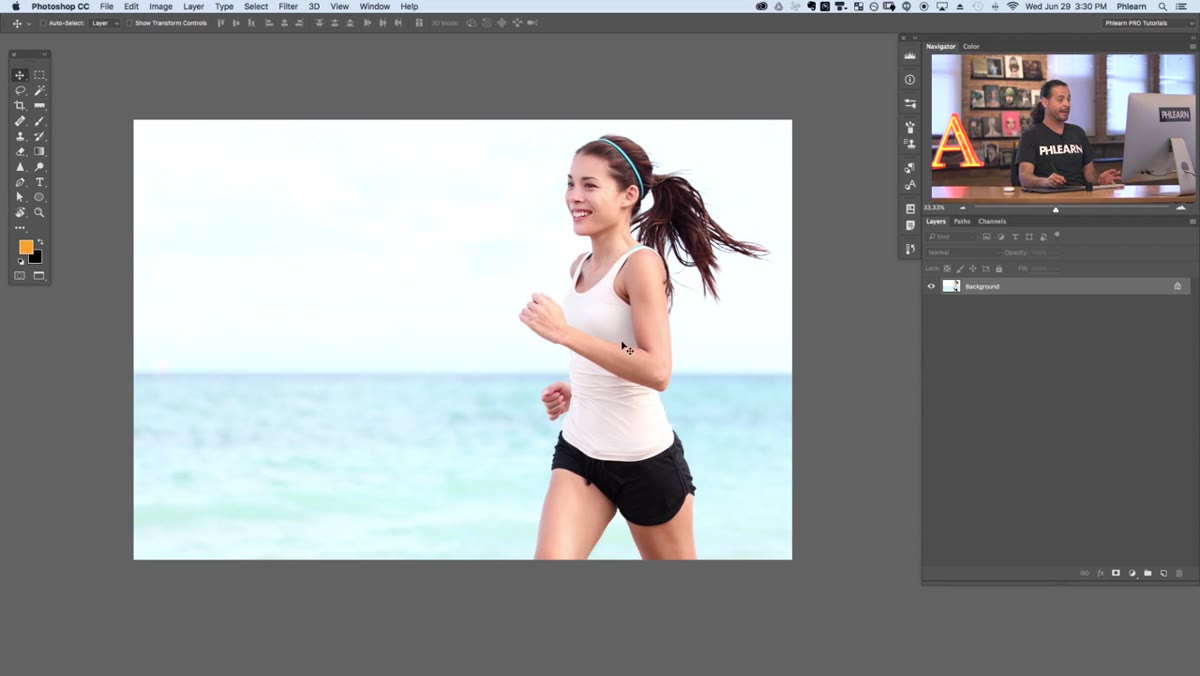Open the Move tool preset picker arrow
The height and width of the screenshot is (676, 1200).
pyautogui.click(x=28, y=23)
